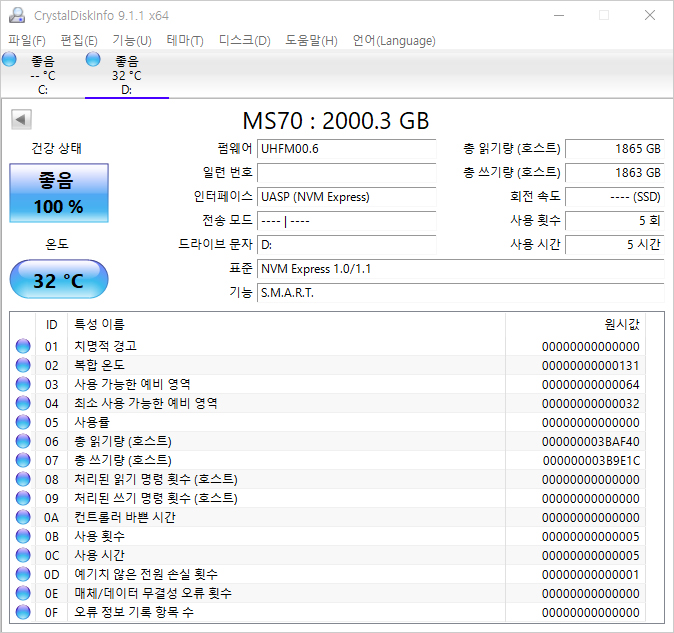Image resolution: width=674 pixels, height=633 pixels.
Task: Click the status orb for attribute 06
Action: 23,441
